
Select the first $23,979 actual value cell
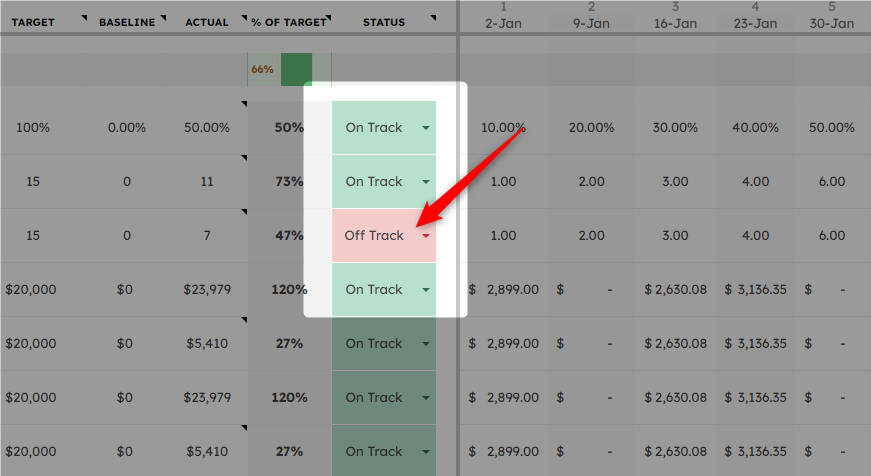pyautogui.click(x=207, y=289)
